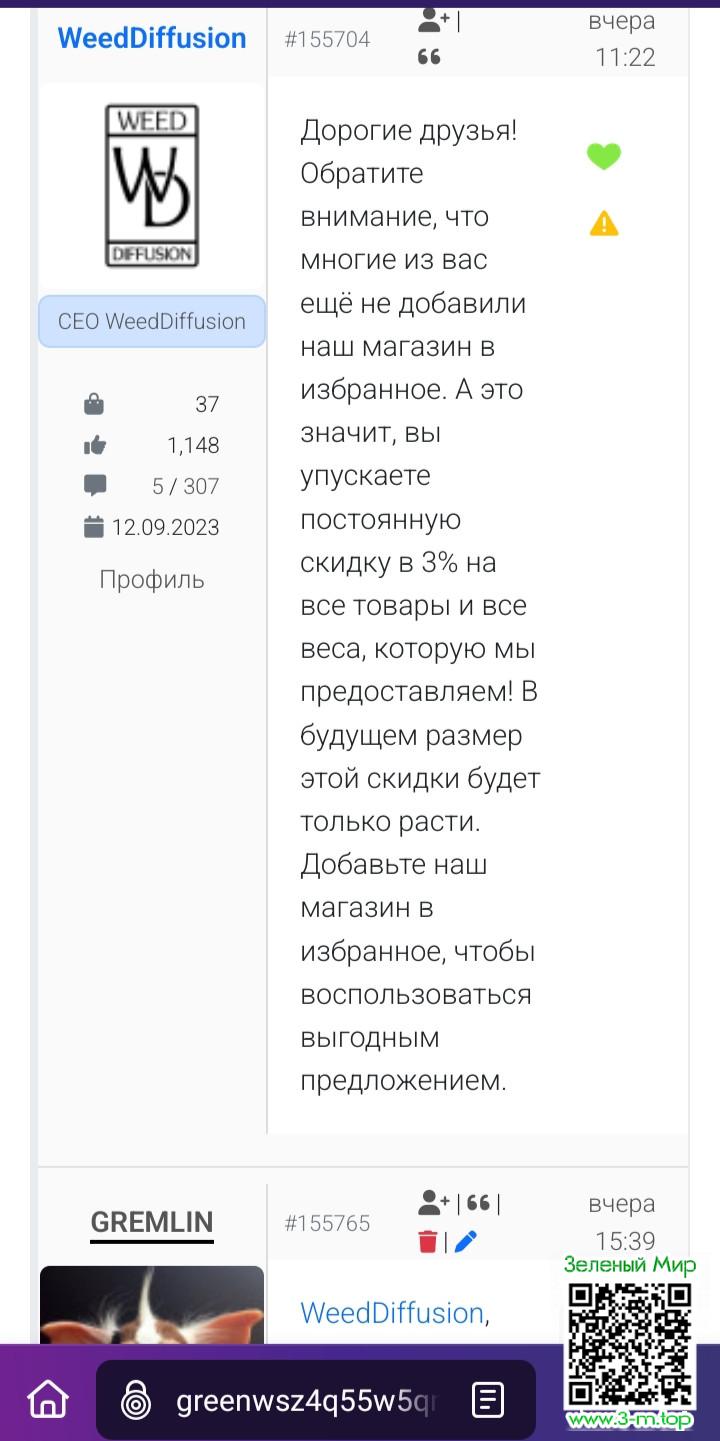Edit post using the blue pencil icon

pos(465,1242)
